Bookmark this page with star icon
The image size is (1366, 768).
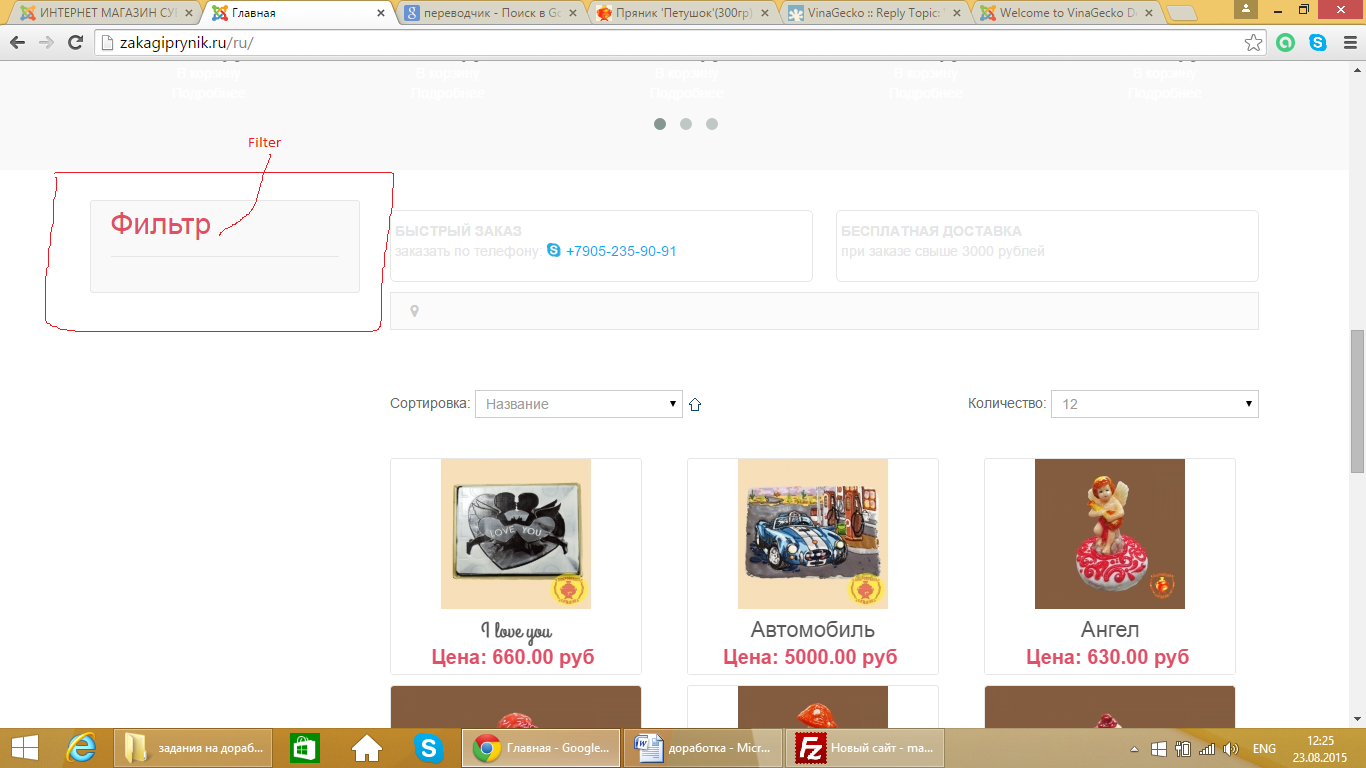[x=1253, y=43]
